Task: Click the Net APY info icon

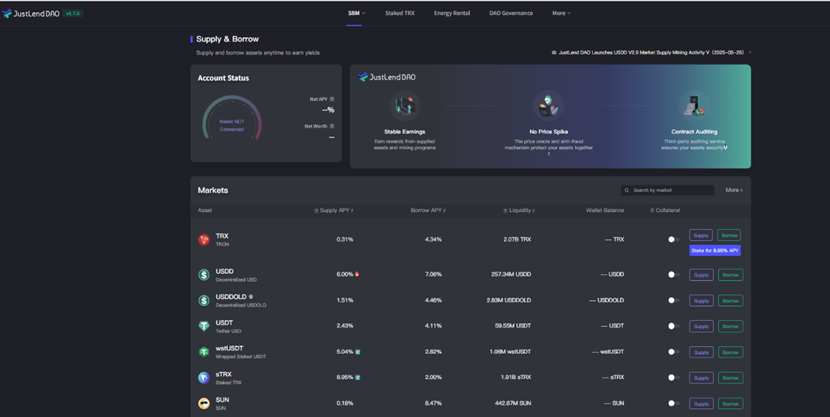Action: click(x=332, y=99)
